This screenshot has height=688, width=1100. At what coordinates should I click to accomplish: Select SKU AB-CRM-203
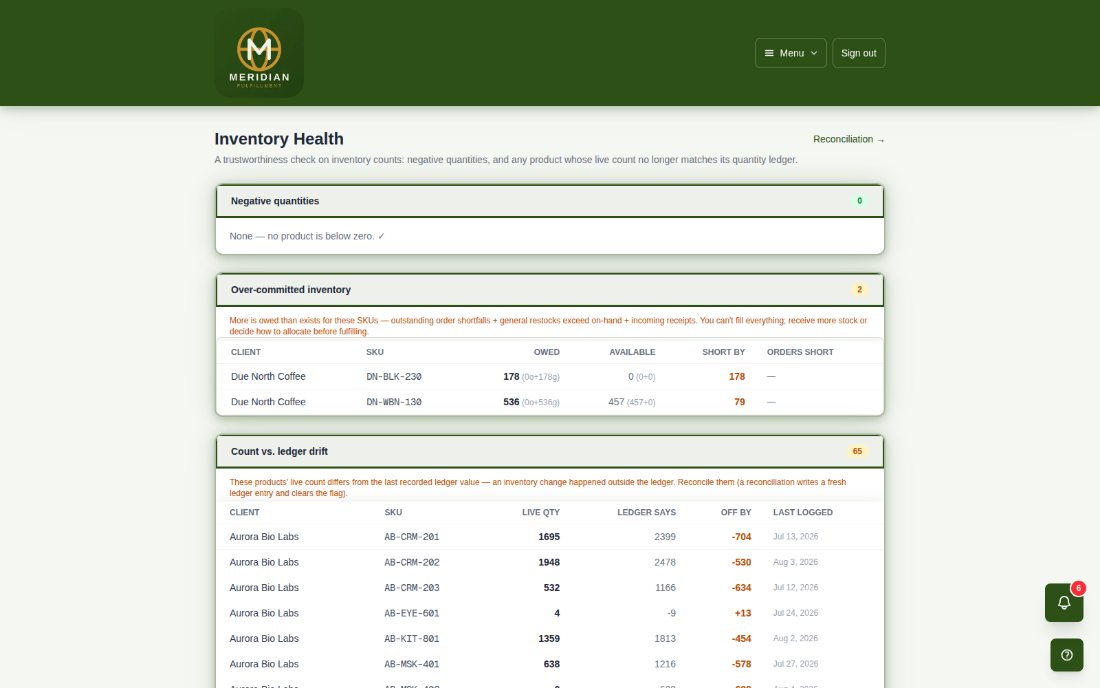[x=412, y=588]
